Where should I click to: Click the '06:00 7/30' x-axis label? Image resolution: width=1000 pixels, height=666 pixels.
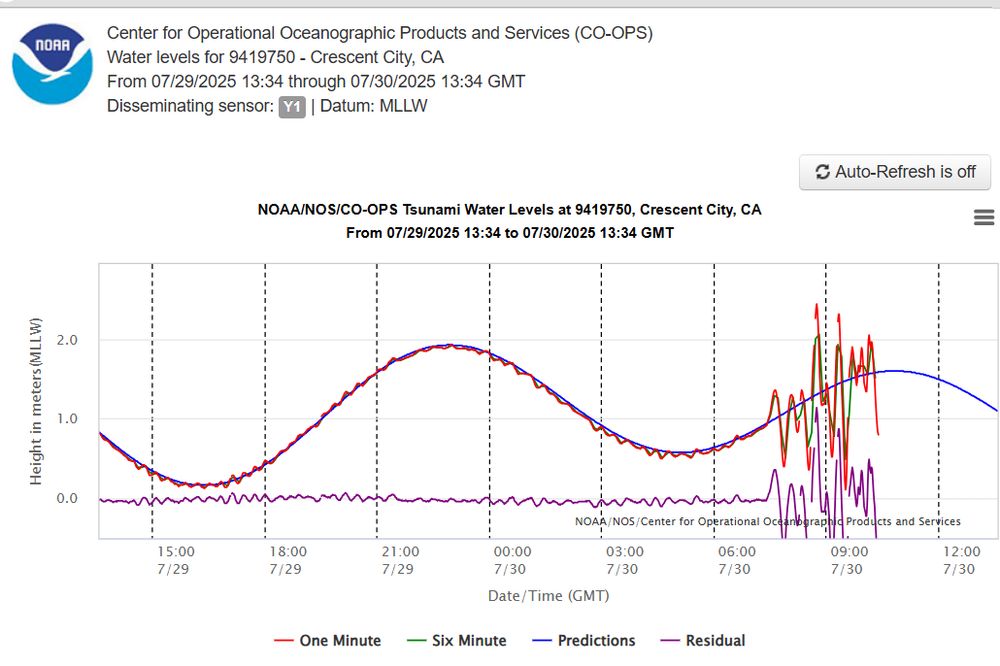pyautogui.click(x=737, y=560)
